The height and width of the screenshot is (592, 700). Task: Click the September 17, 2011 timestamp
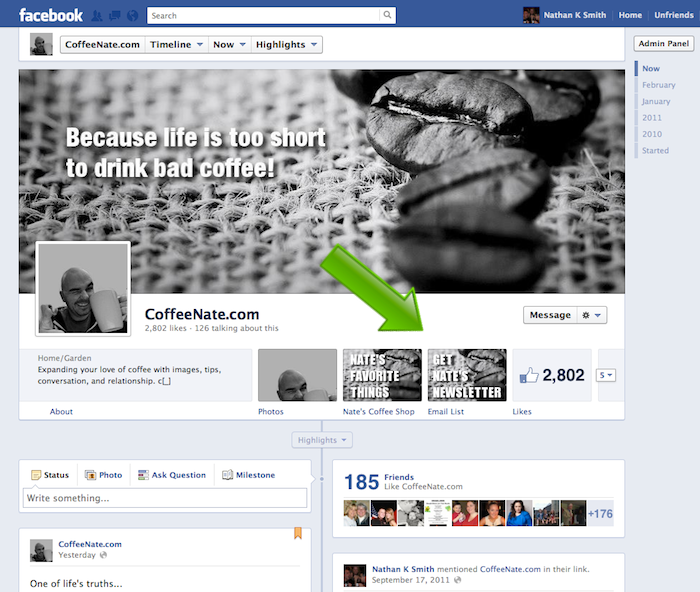click(x=411, y=580)
